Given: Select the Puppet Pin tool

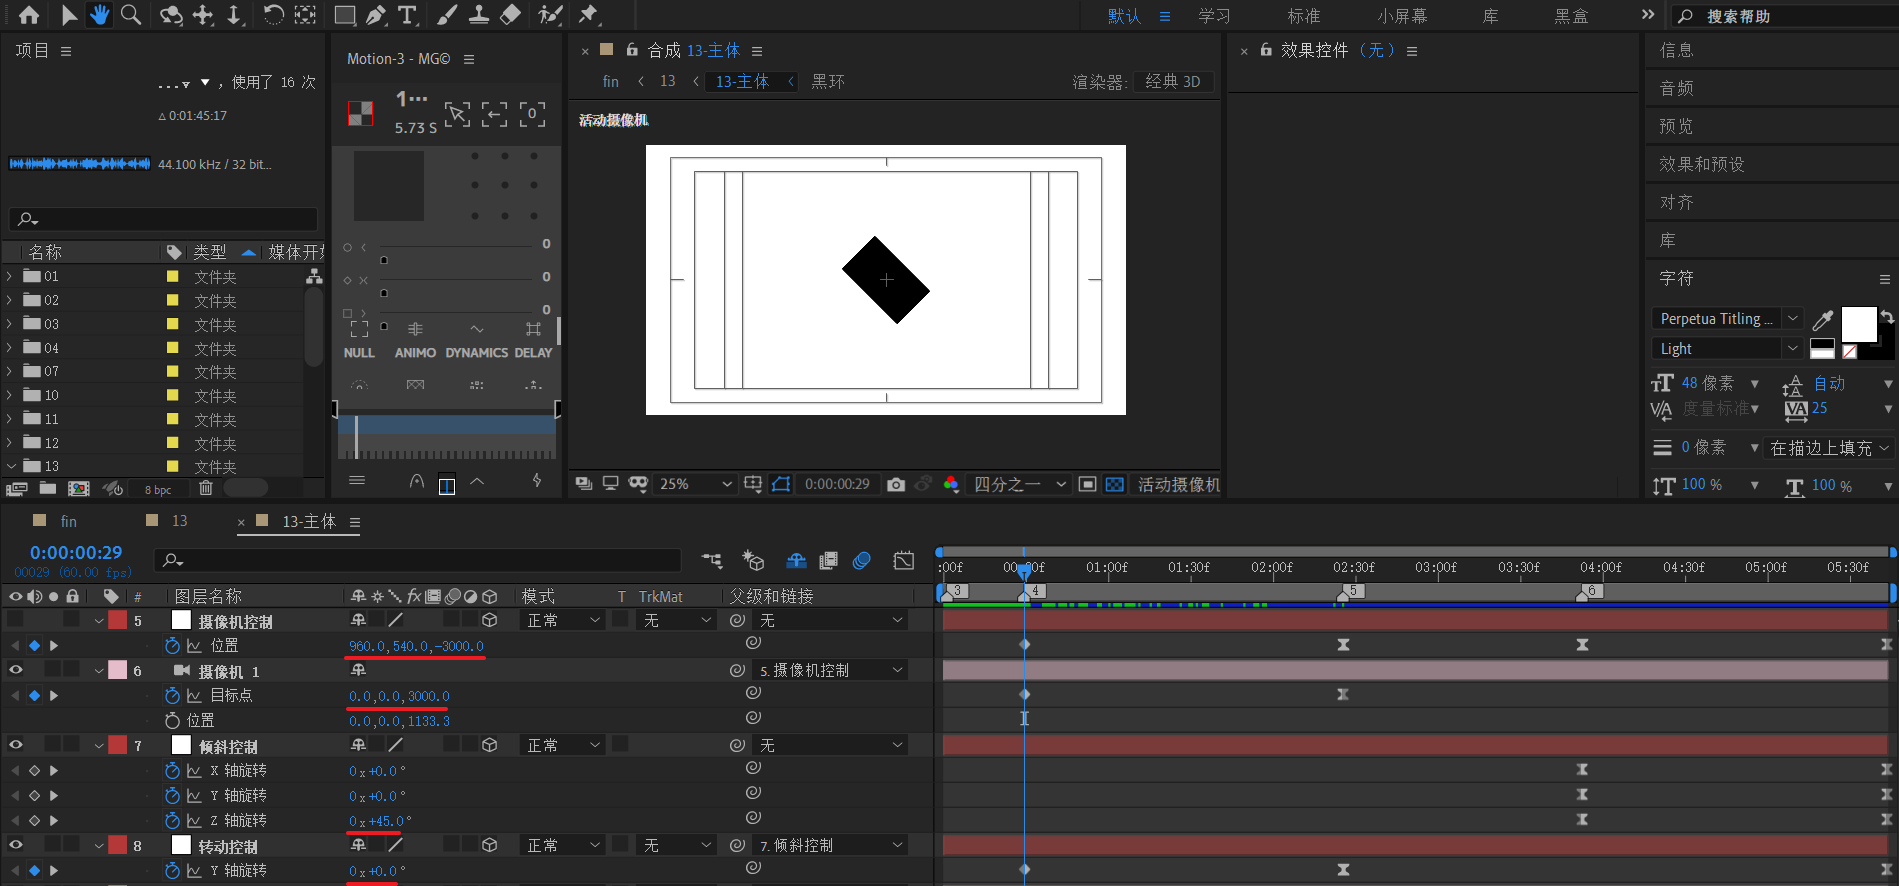Looking at the screenshot, I should pos(588,15).
